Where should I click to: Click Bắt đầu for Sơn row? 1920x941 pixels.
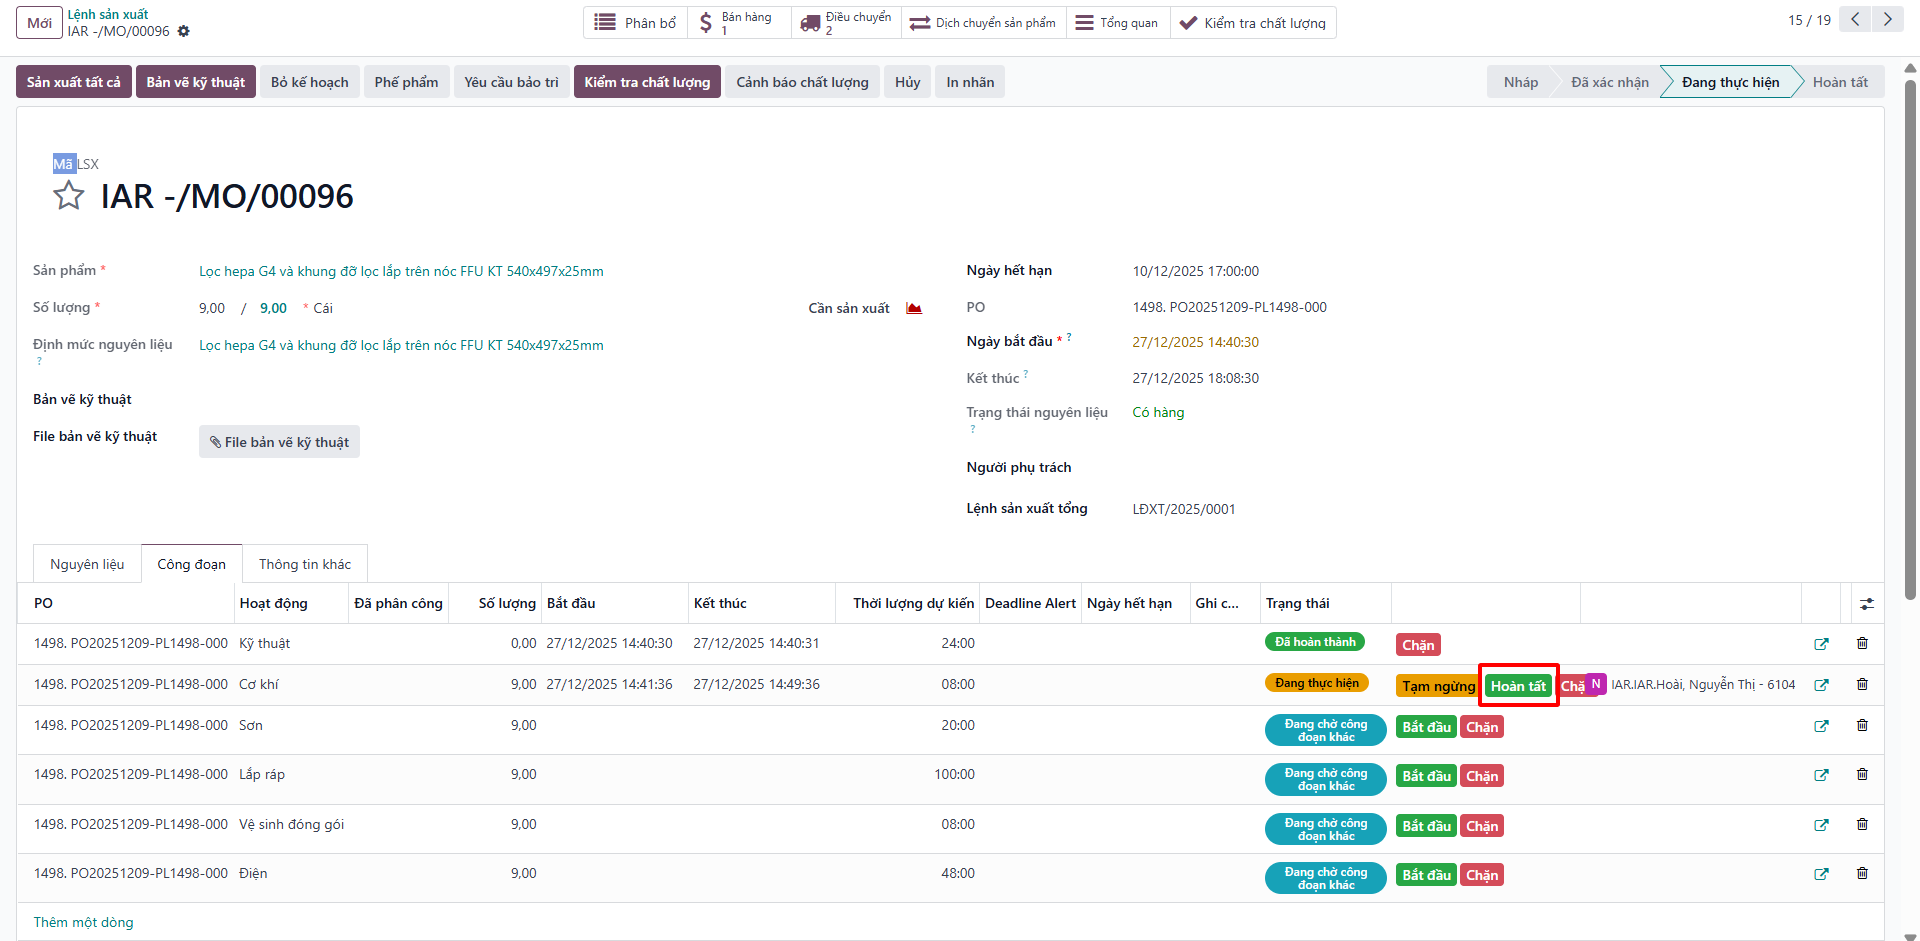click(x=1426, y=727)
